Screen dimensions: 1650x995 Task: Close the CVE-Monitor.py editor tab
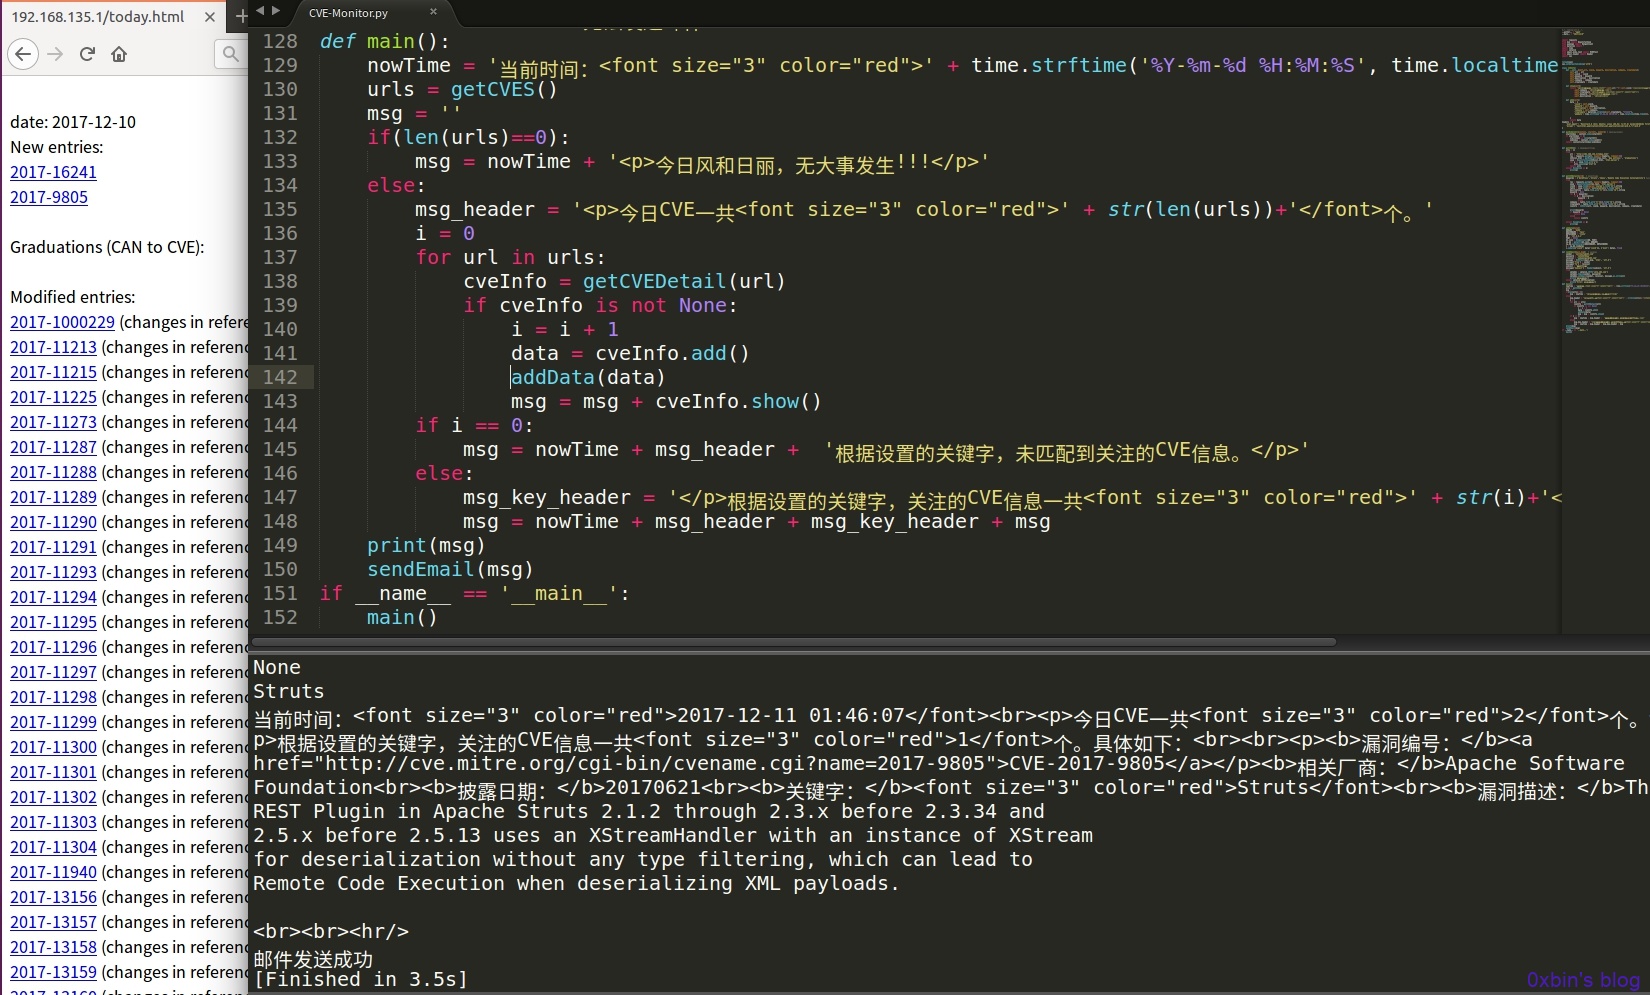[x=433, y=13]
